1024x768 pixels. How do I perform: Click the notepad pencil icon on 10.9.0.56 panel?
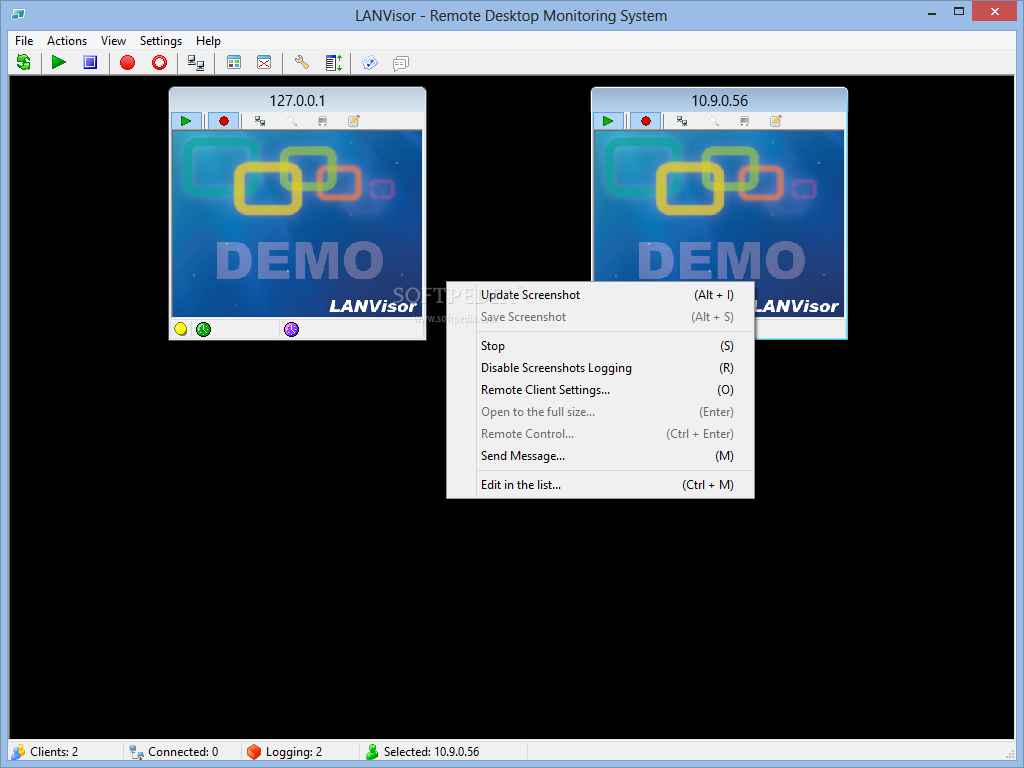[x=775, y=121]
